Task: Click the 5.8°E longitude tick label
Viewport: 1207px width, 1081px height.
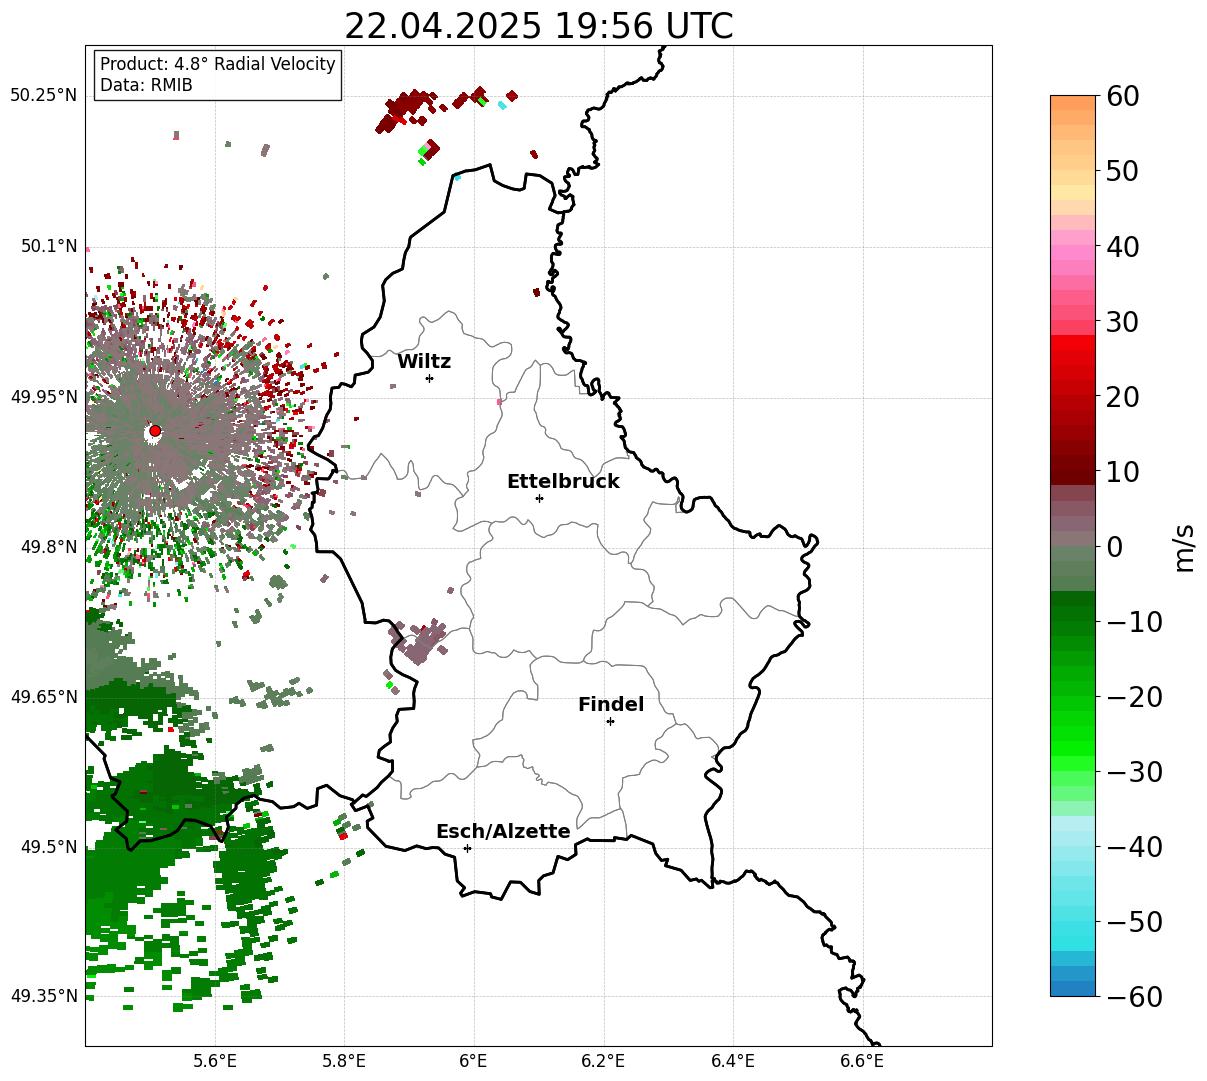Action: click(344, 1062)
